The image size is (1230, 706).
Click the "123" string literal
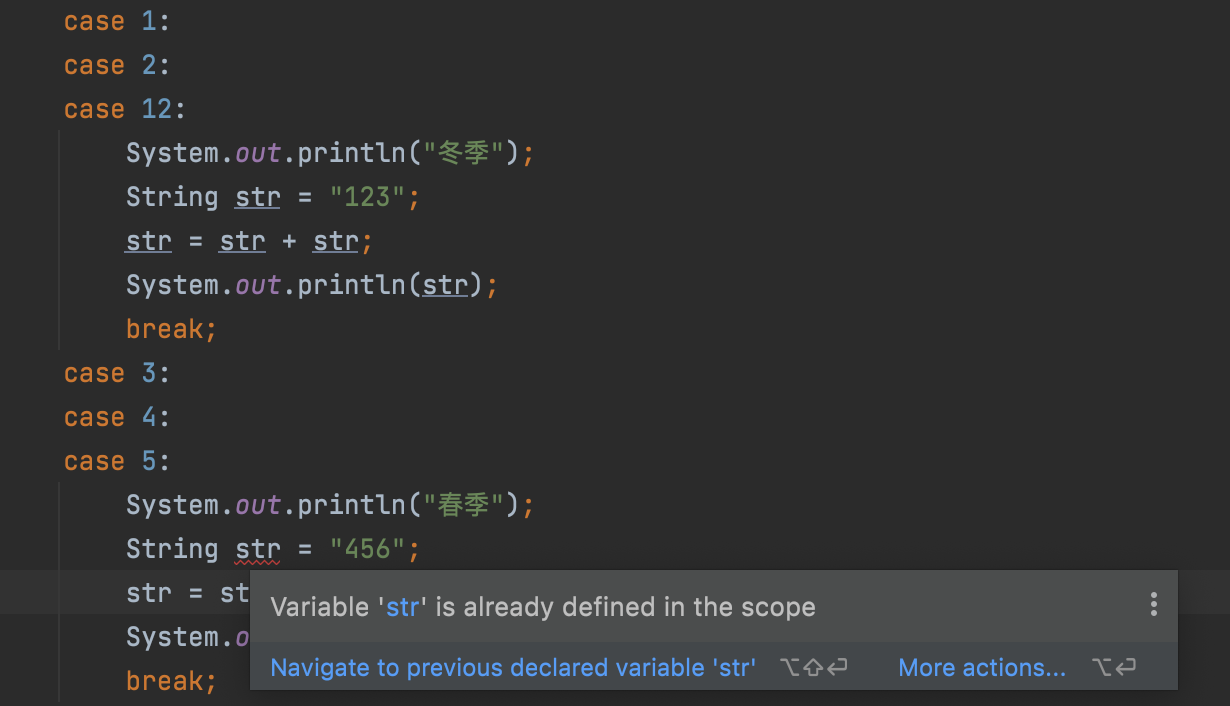pyautogui.click(x=367, y=197)
